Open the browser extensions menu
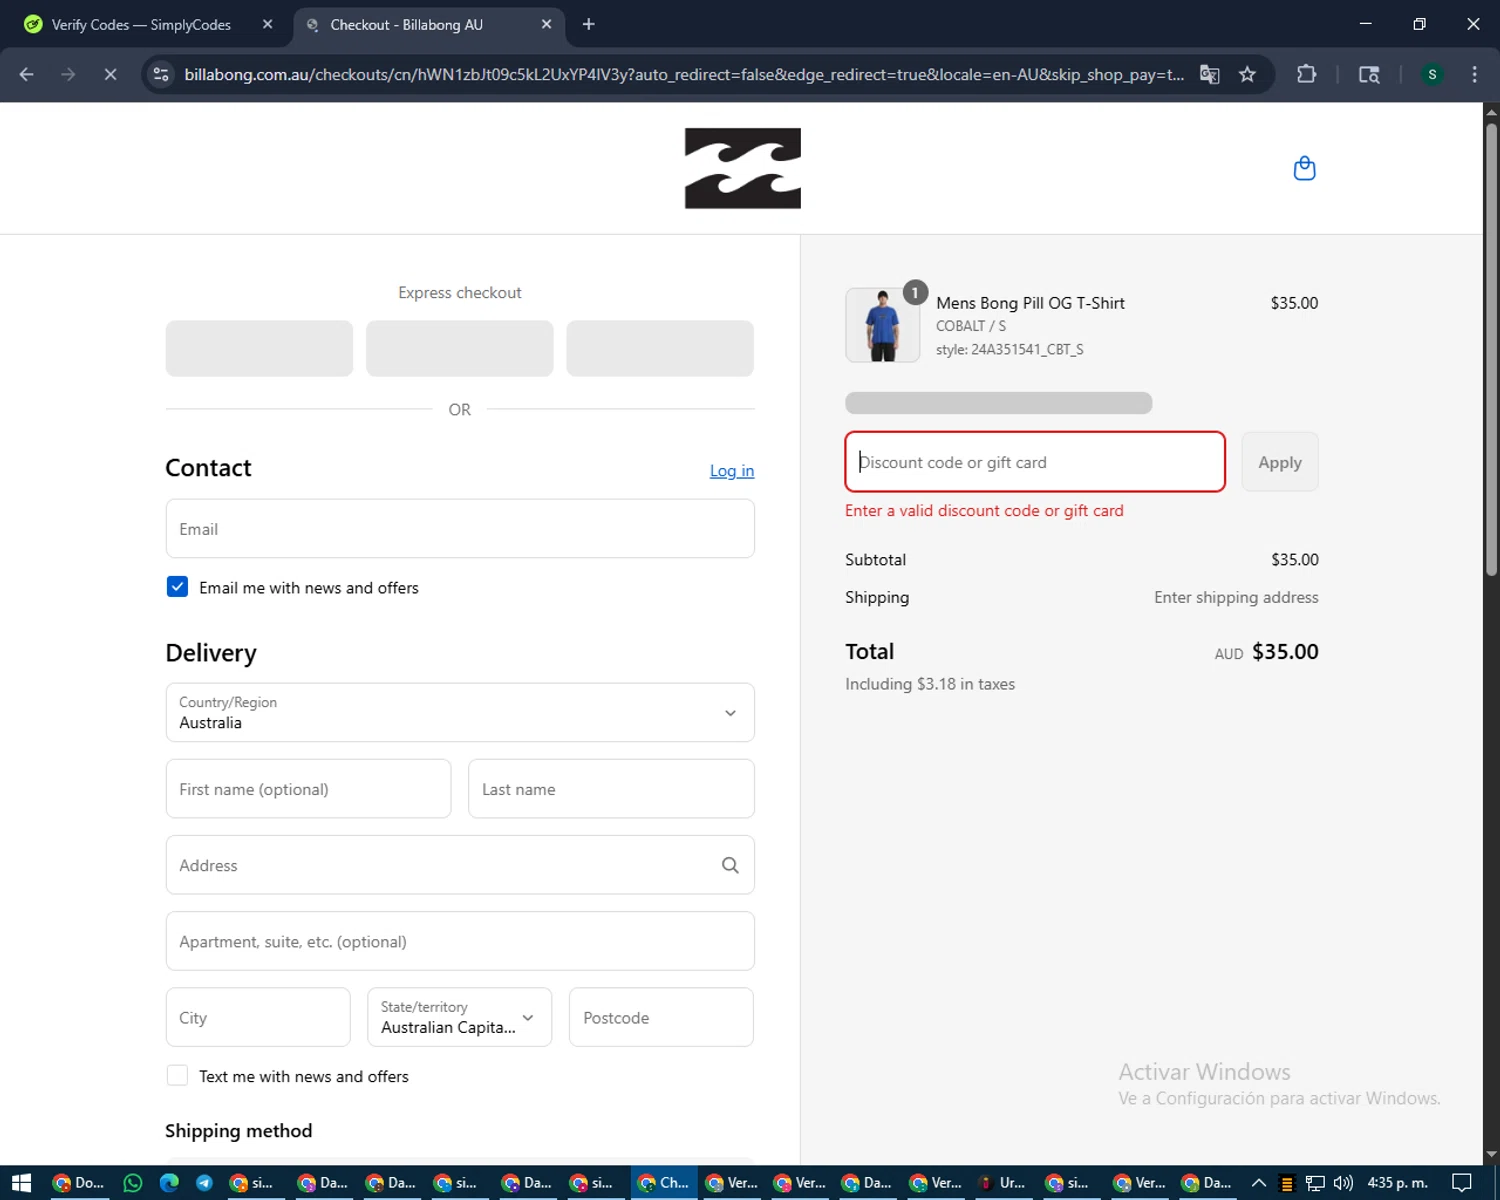Image resolution: width=1500 pixels, height=1200 pixels. pos(1306,74)
